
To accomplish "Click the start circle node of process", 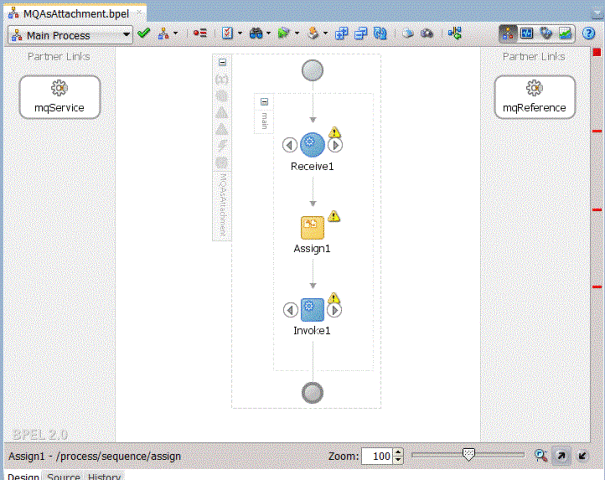I will point(312,71).
